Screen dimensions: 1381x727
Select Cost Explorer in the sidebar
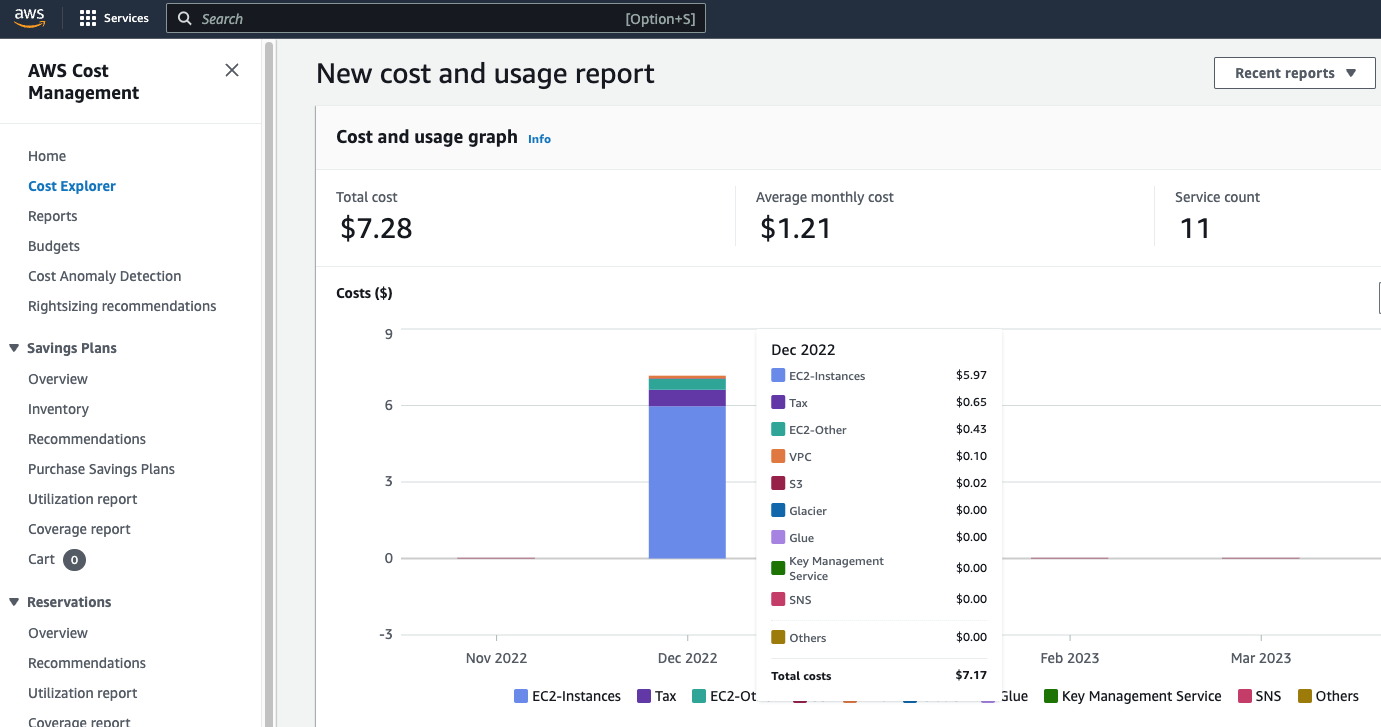(72, 185)
